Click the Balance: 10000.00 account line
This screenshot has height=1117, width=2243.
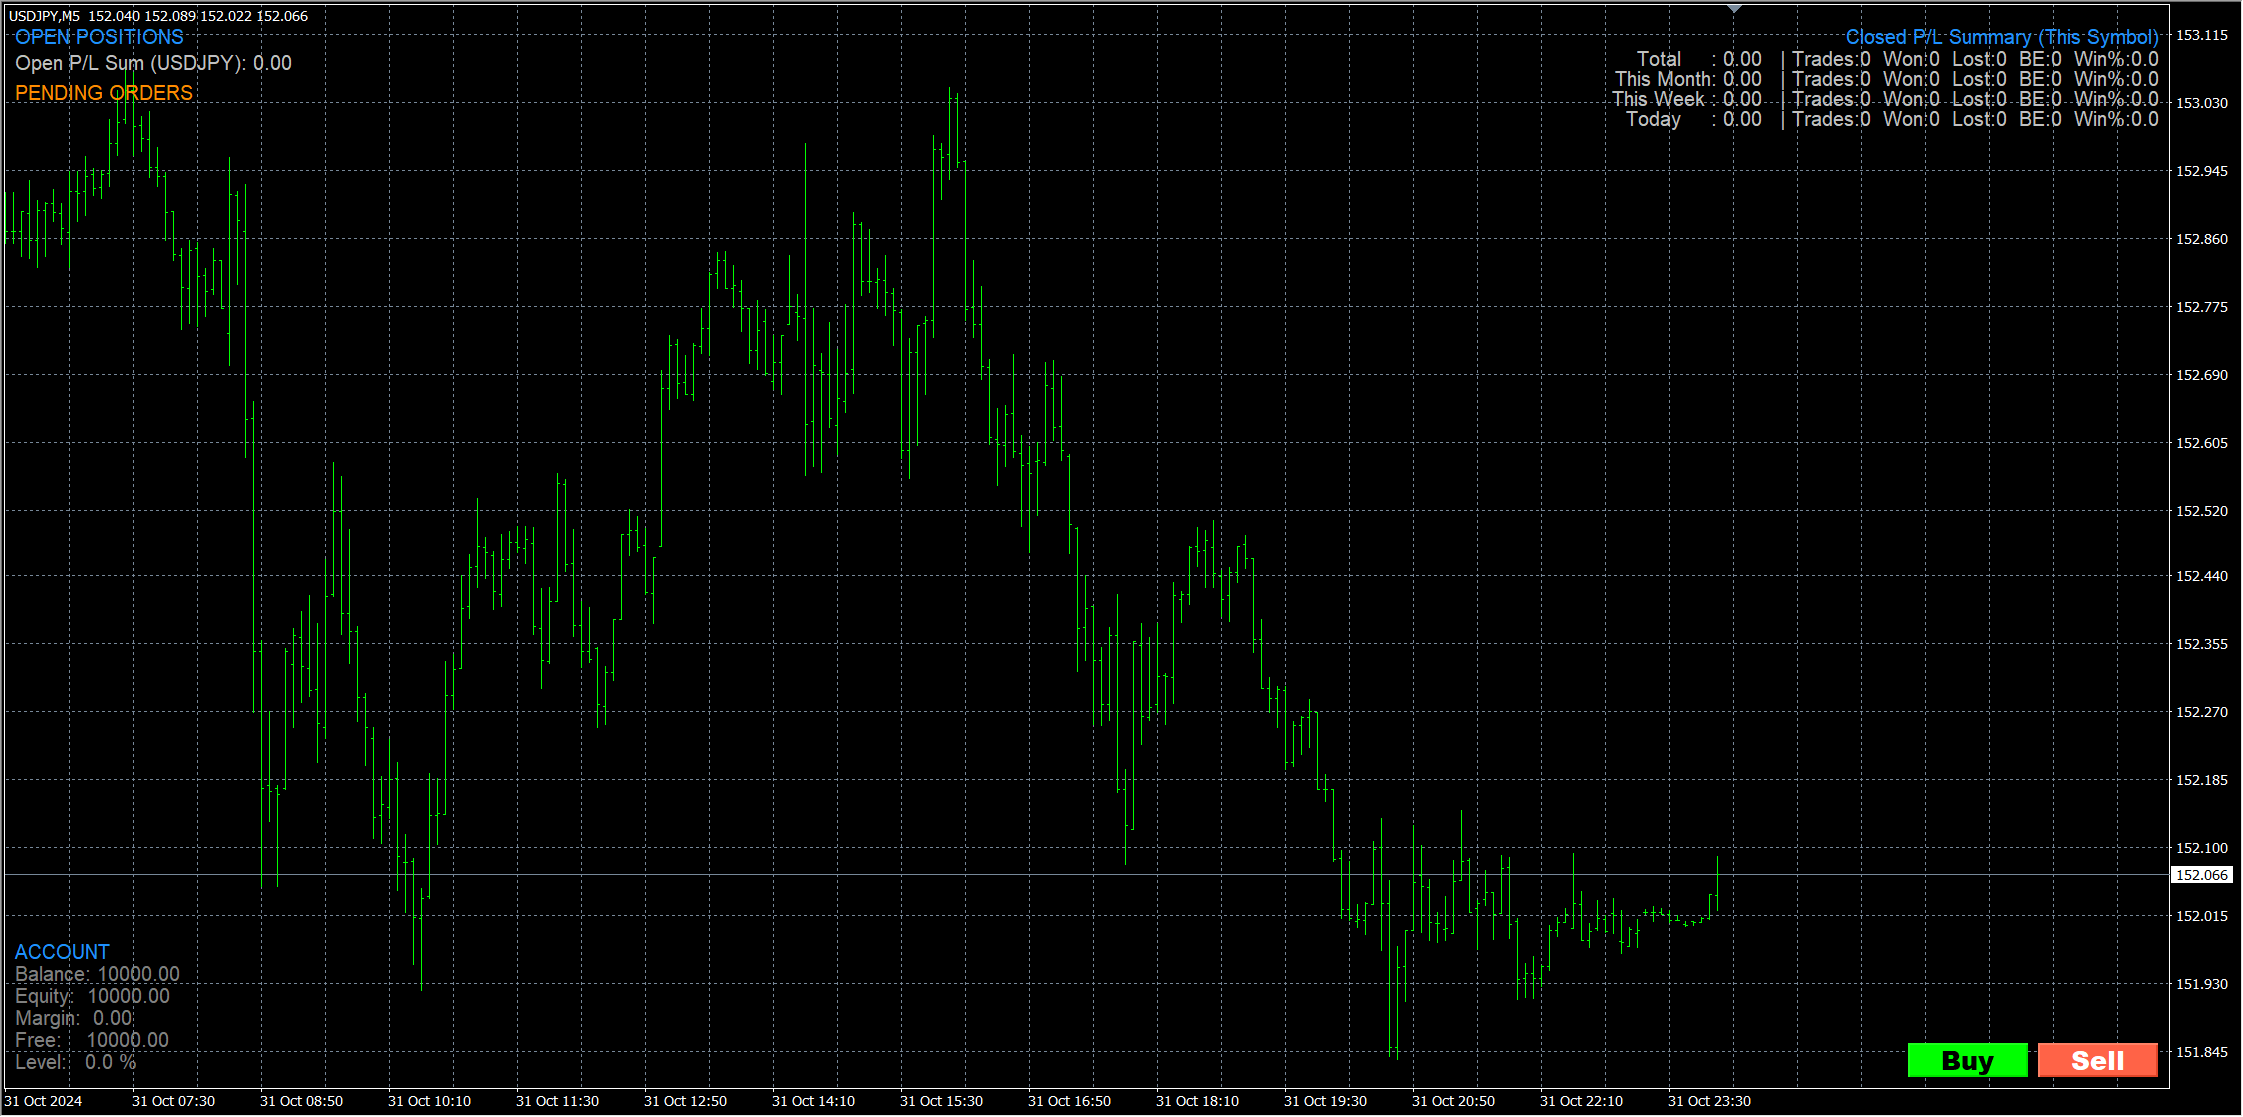(97, 974)
